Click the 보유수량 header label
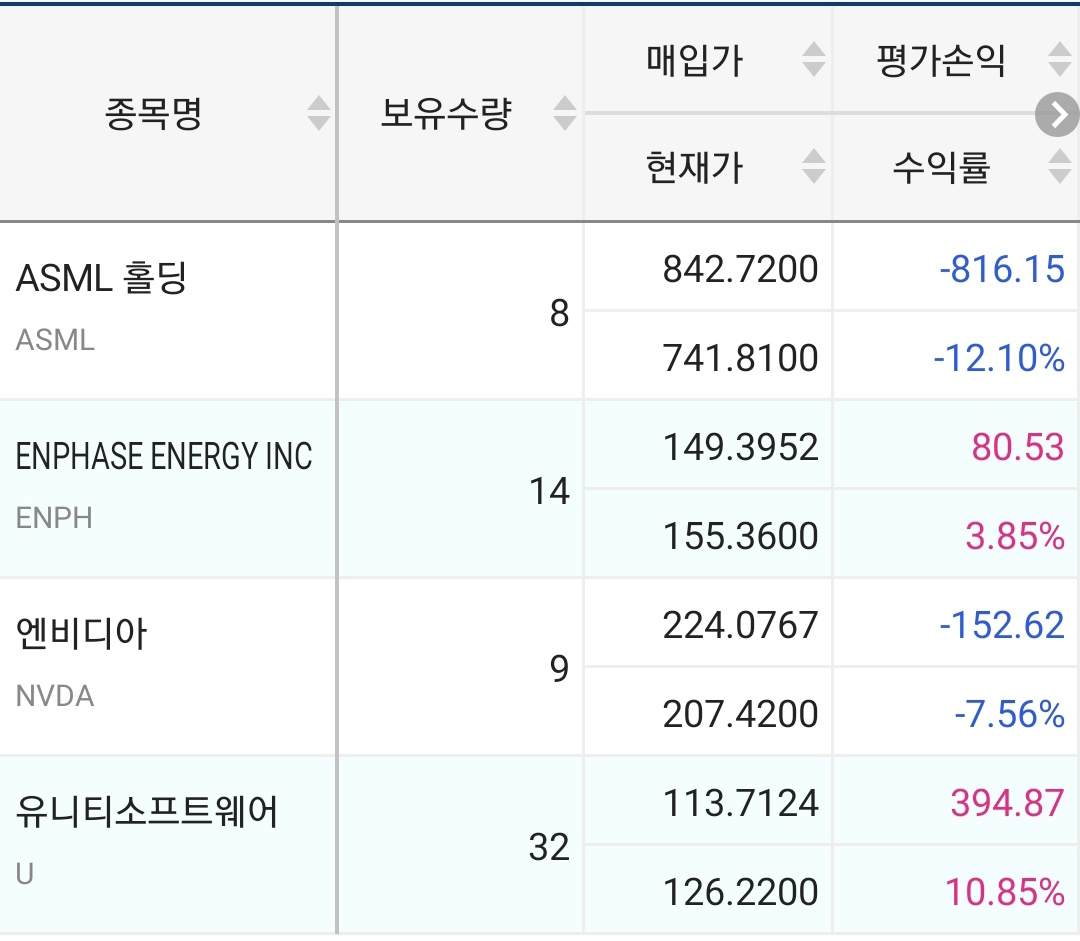Viewport: 1080px width, 941px height. pos(446,113)
